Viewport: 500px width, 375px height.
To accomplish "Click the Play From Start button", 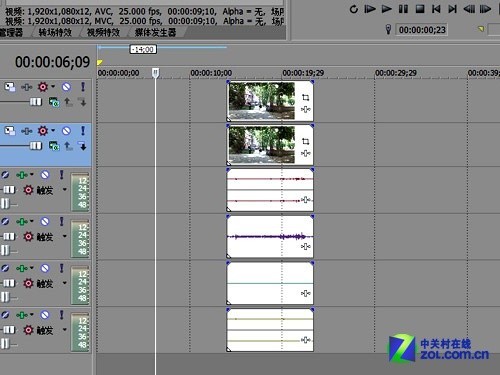I will [x=370, y=9].
